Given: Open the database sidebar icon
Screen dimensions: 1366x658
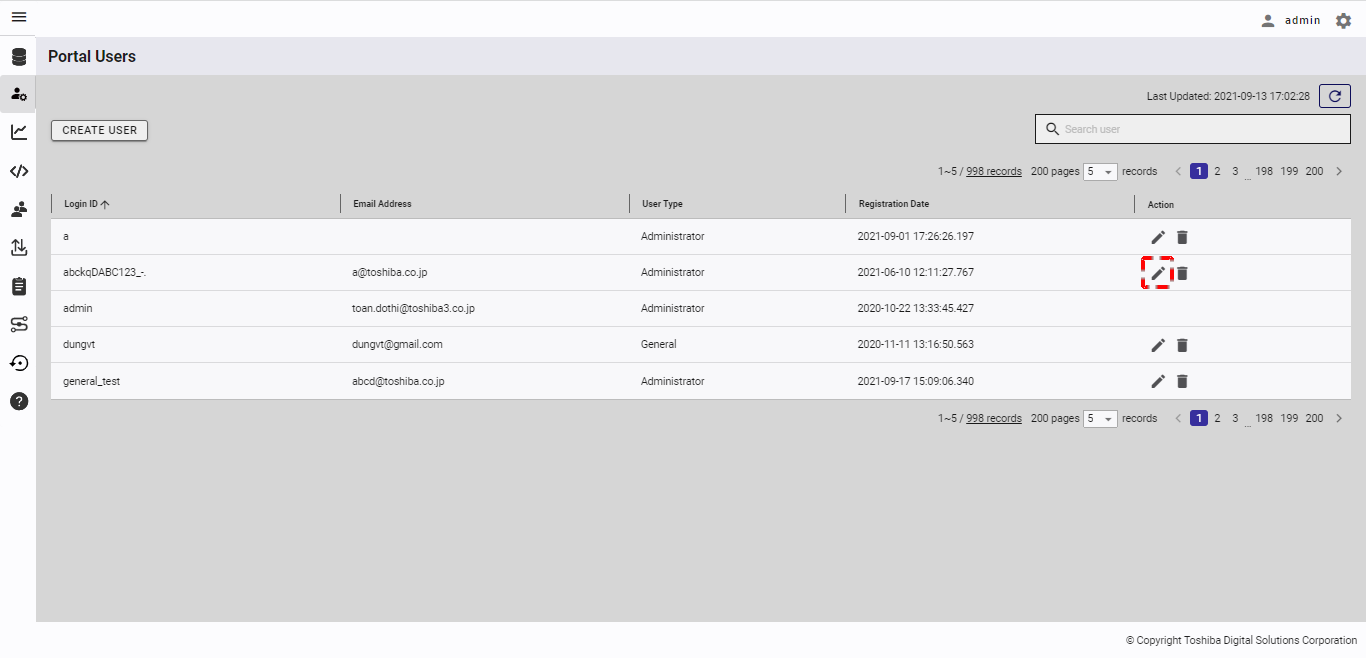Looking at the screenshot, I should [x=18, y=56].
